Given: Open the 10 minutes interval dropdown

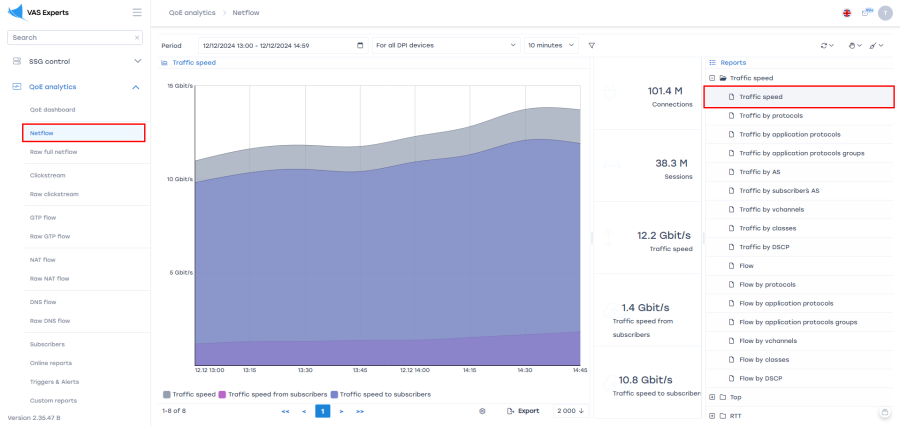Looking at the screenshot, I should (552, 45).
